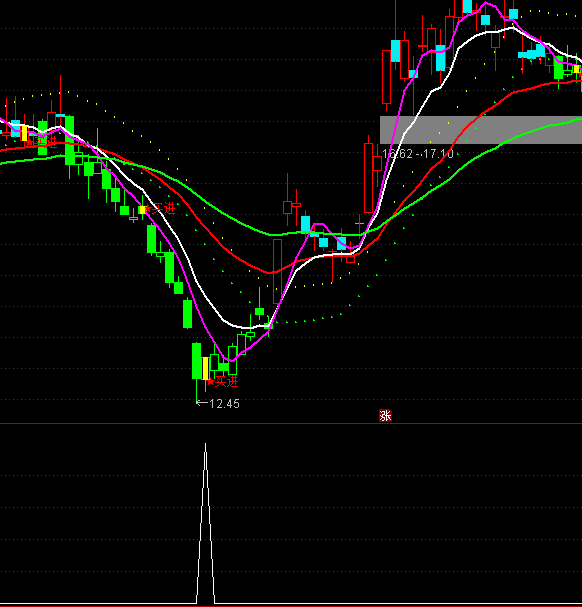Viewport: 582px width, 607px height.
Task: Select the cyan candle beside the first tall gap-up candle
Action: pyautogui.click(x=395, y=51)
